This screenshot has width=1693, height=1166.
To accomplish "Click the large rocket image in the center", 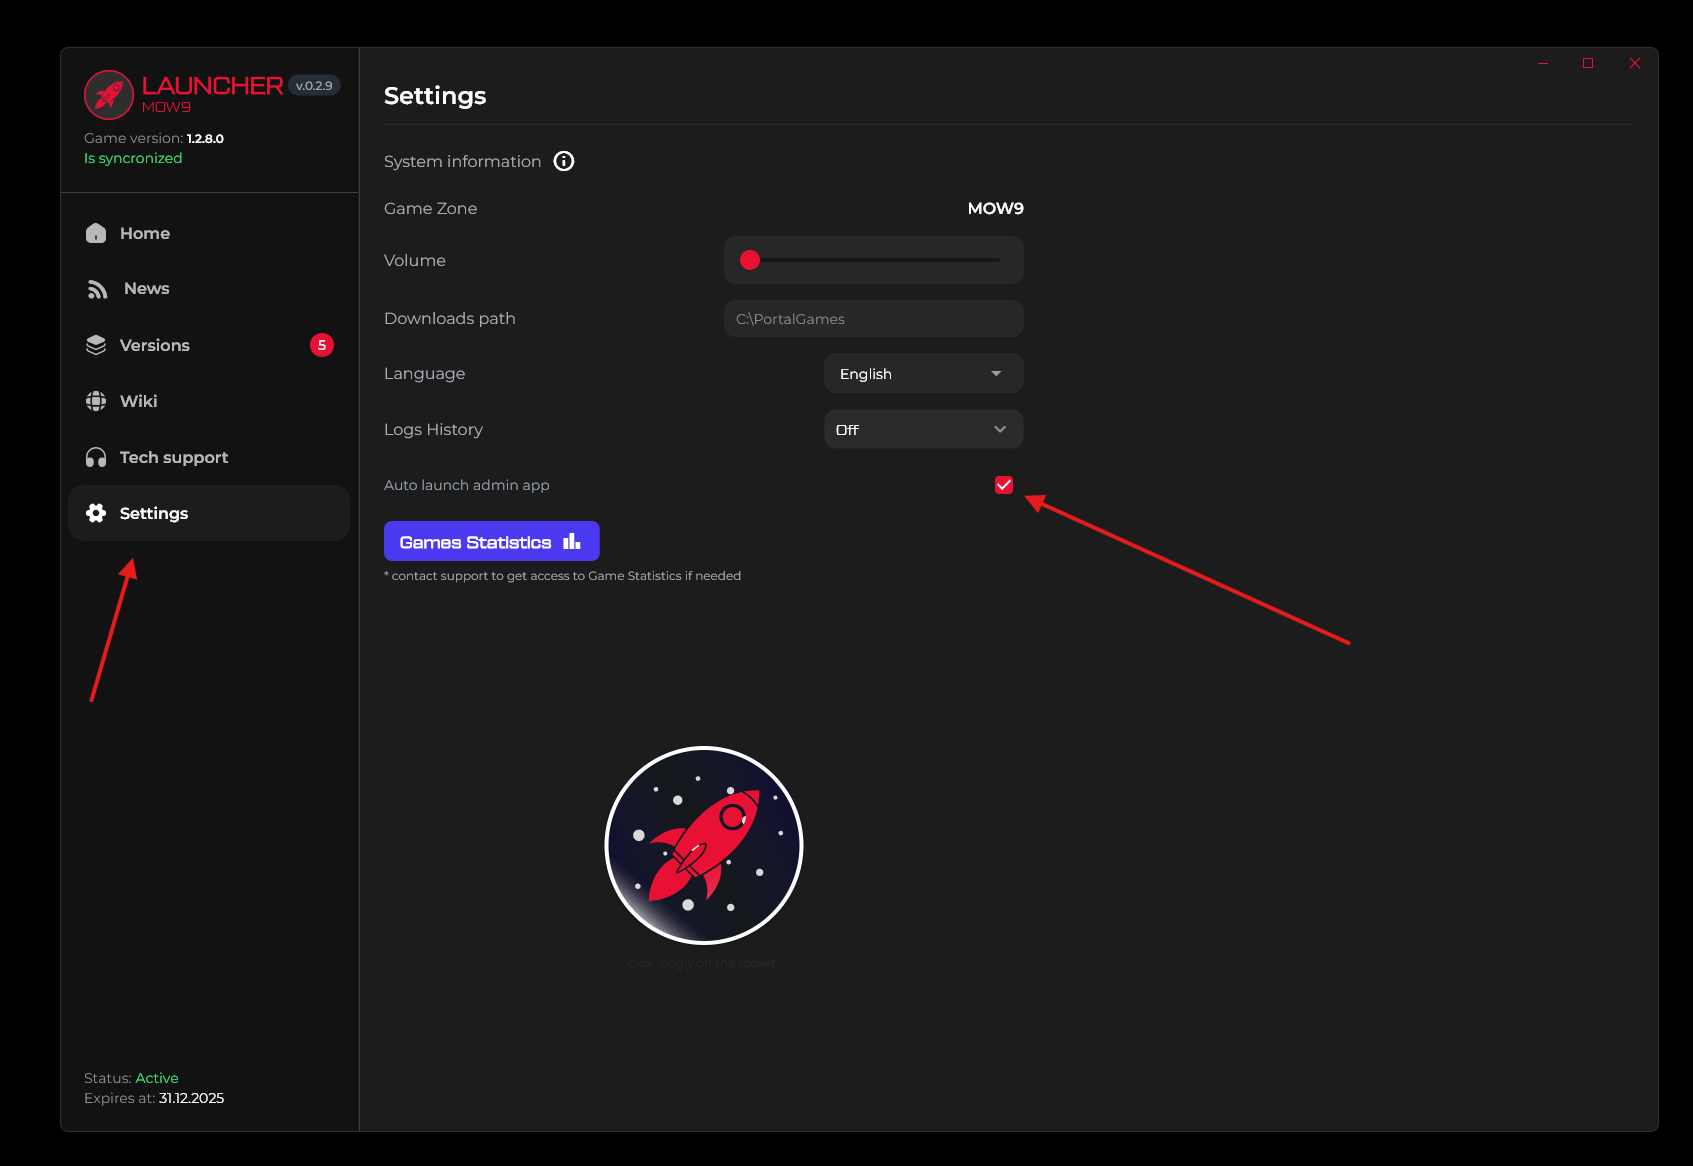I will [x=704, y=845].
